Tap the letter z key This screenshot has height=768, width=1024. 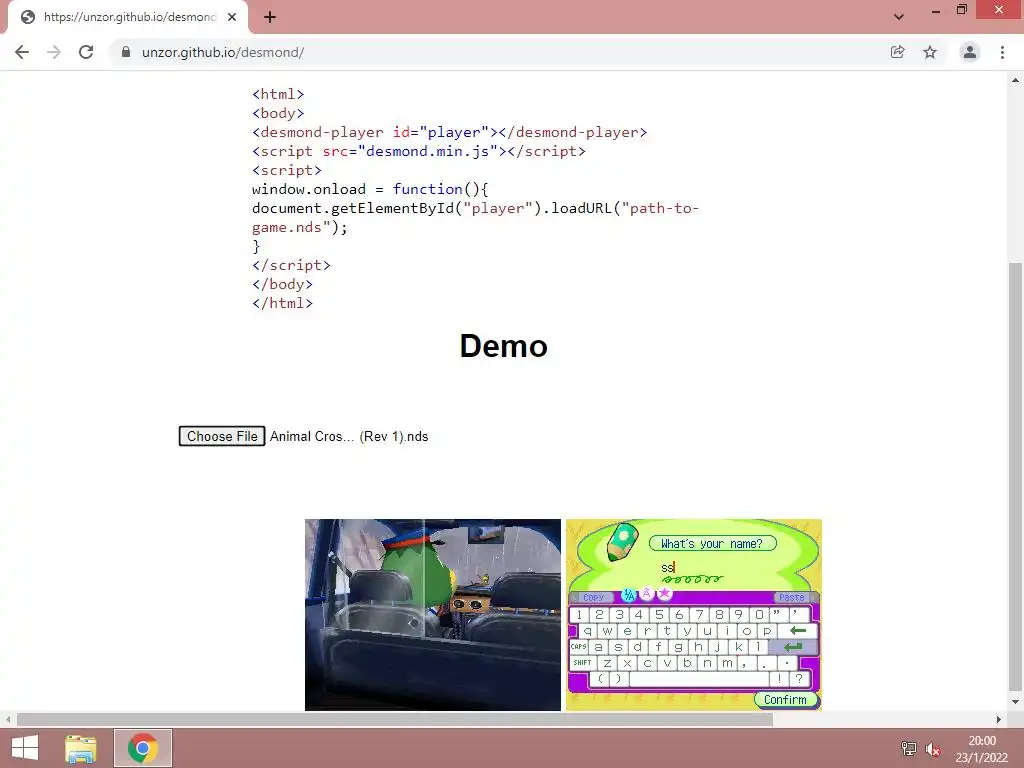click(607, 662)
